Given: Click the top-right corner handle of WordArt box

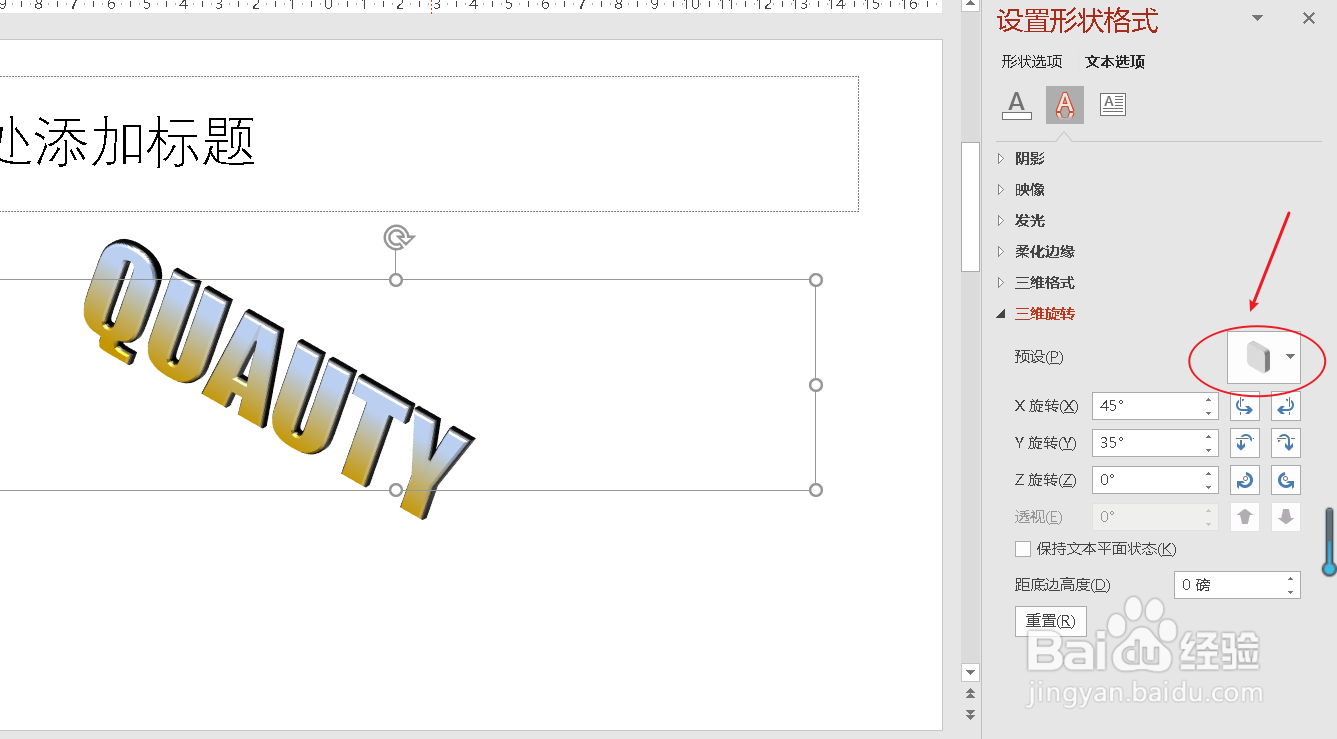Looking at the screenshot, I should click(816, 280).
